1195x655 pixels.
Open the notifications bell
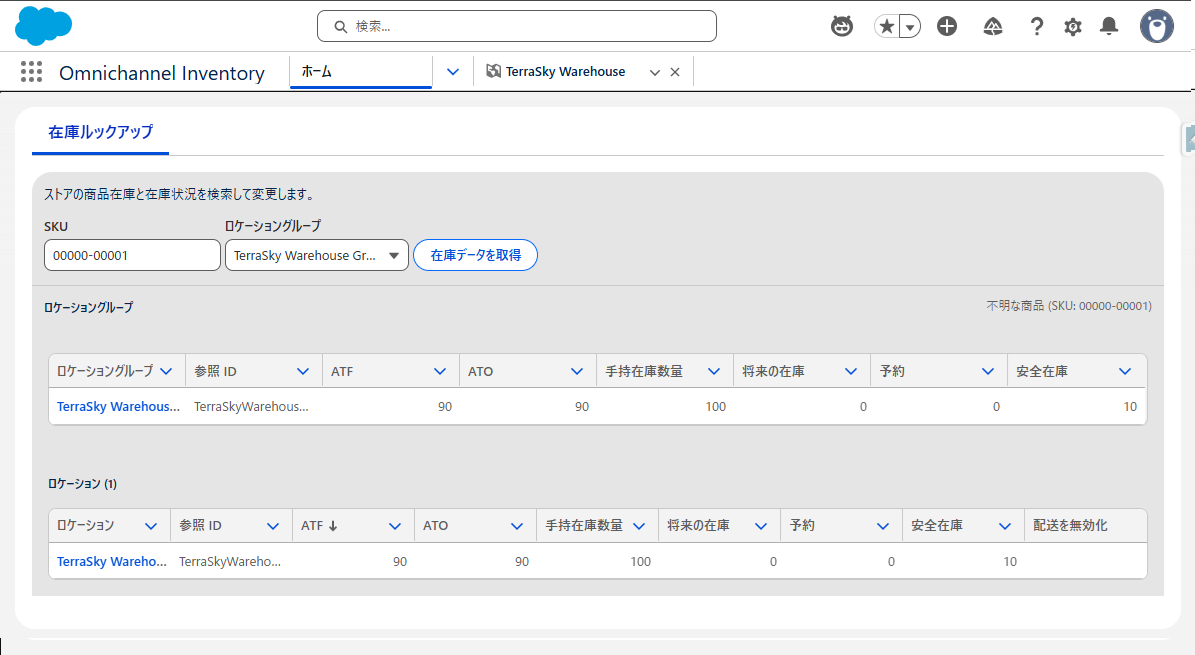[x=1109, y=26]
